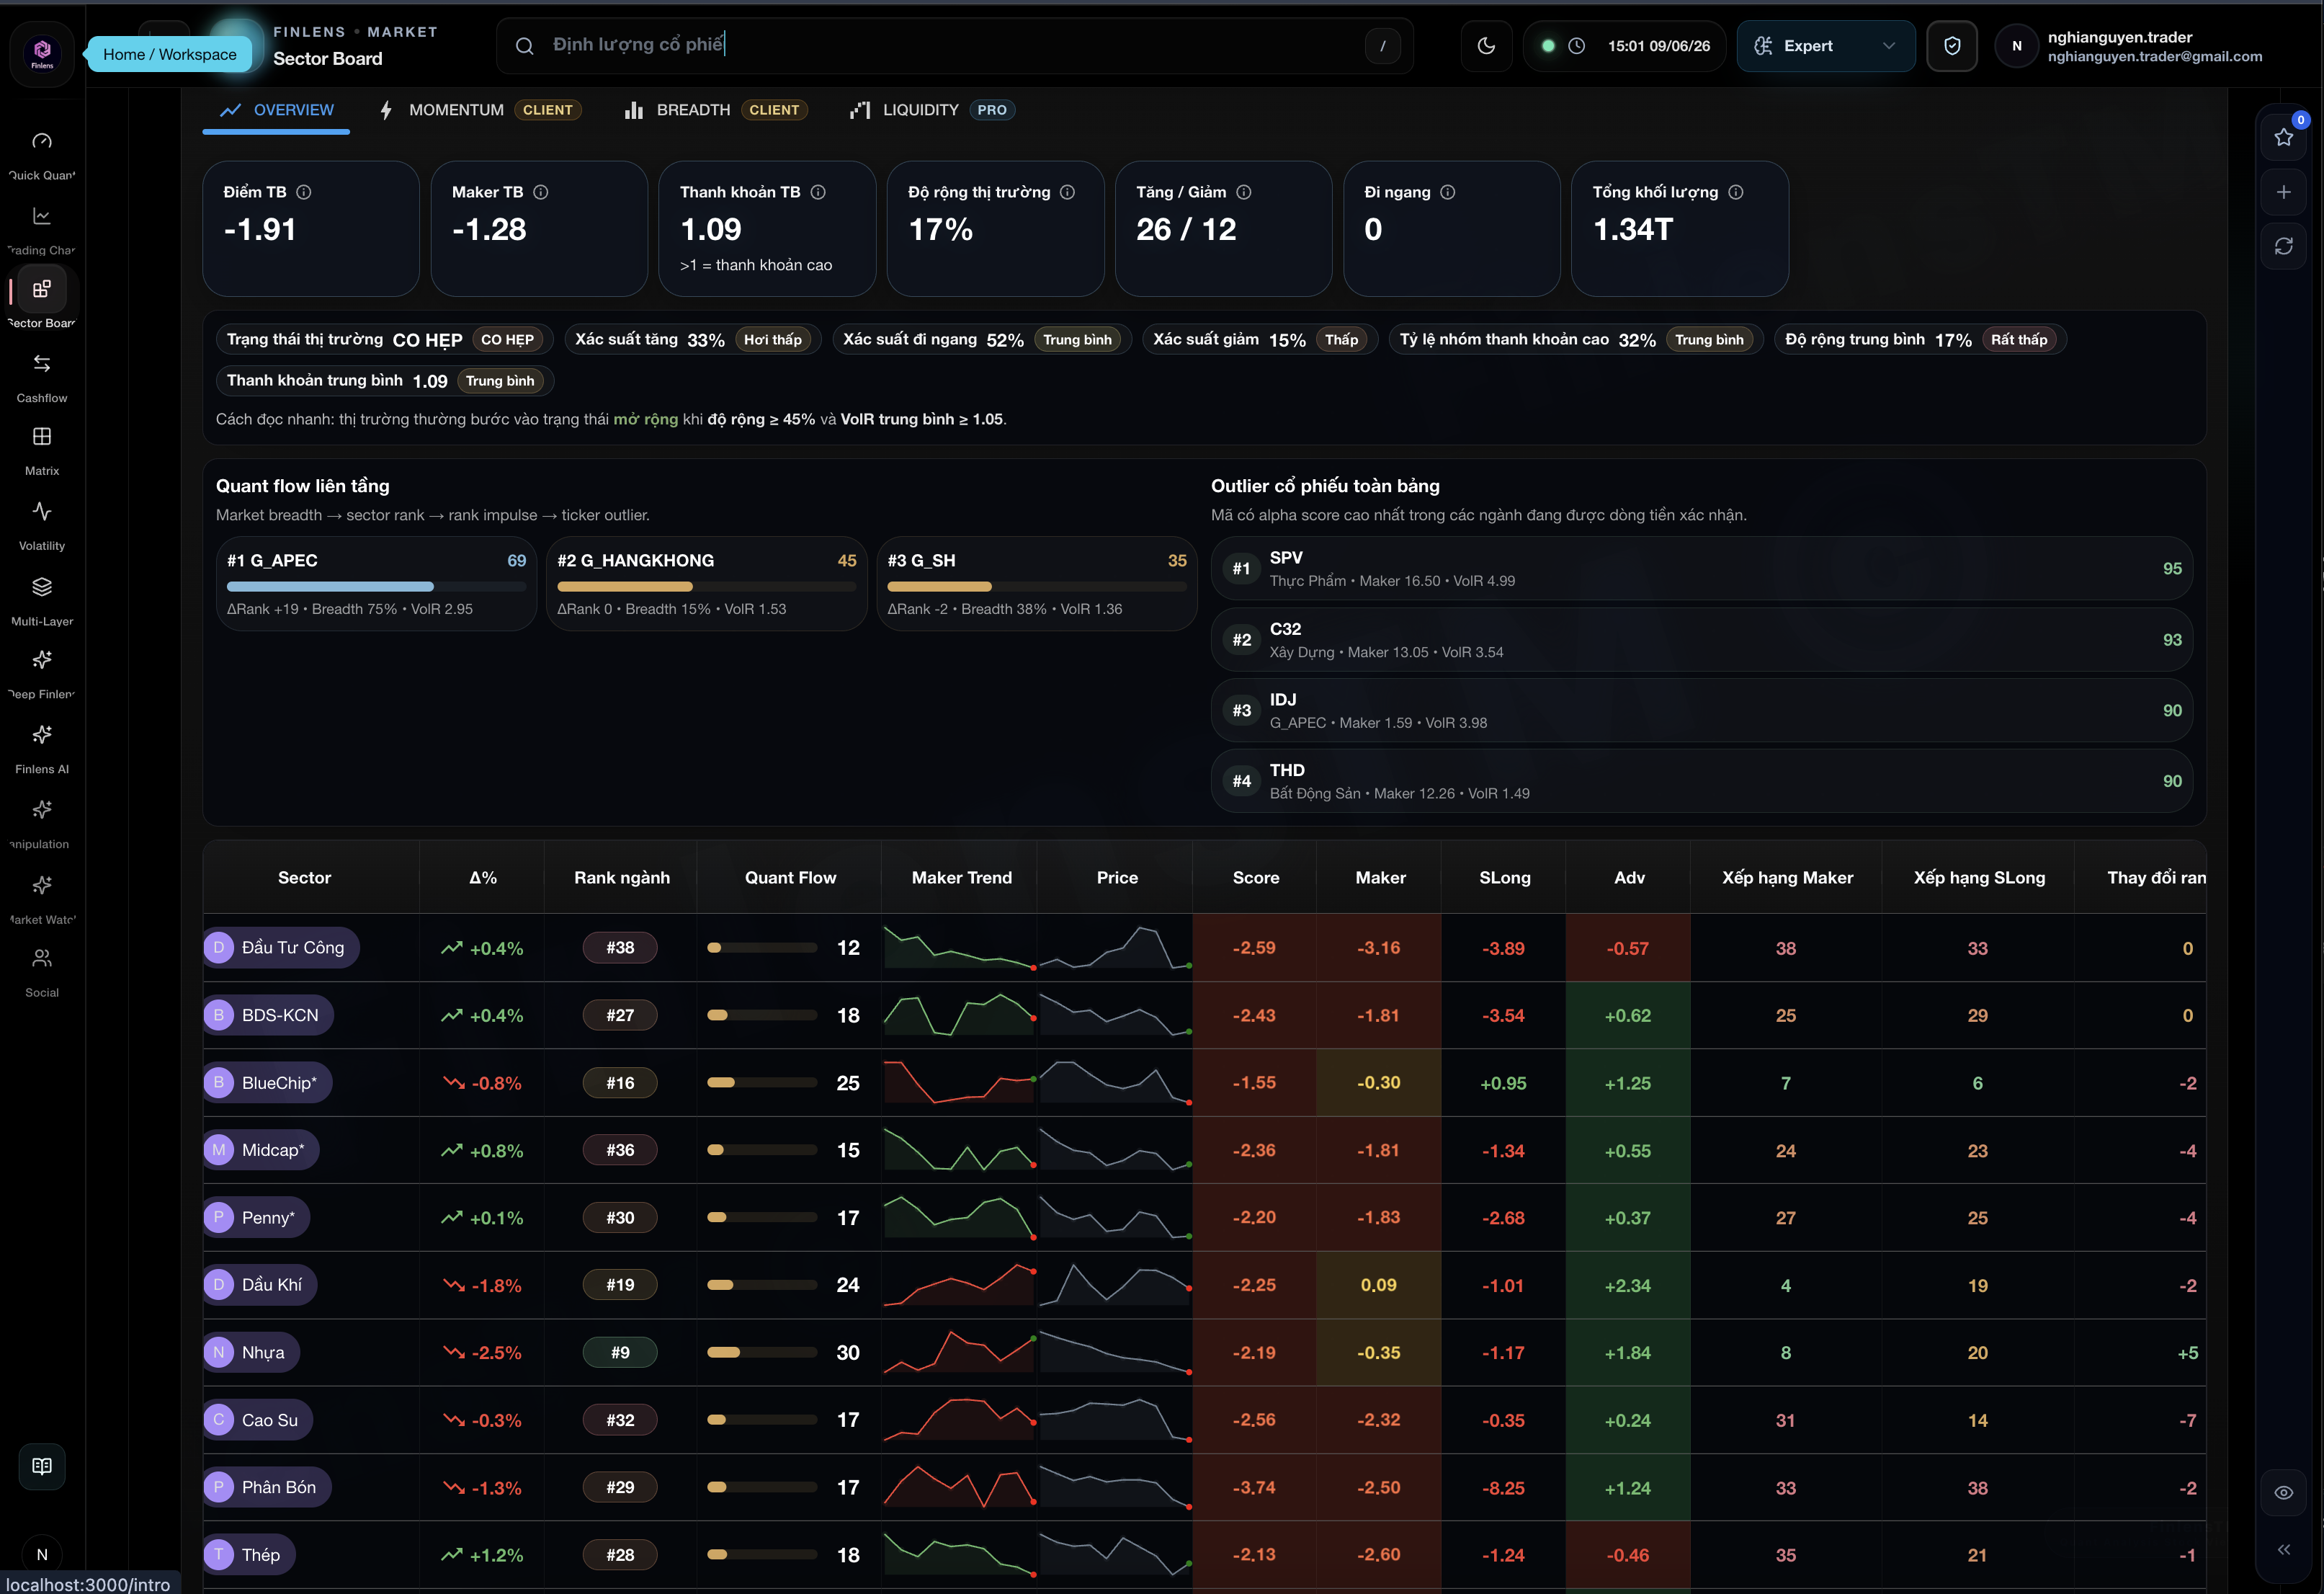Click the Dầu Khí Maker Trend sparkline
This screenshot has height=1594, width=2324.
(959, 1285)
